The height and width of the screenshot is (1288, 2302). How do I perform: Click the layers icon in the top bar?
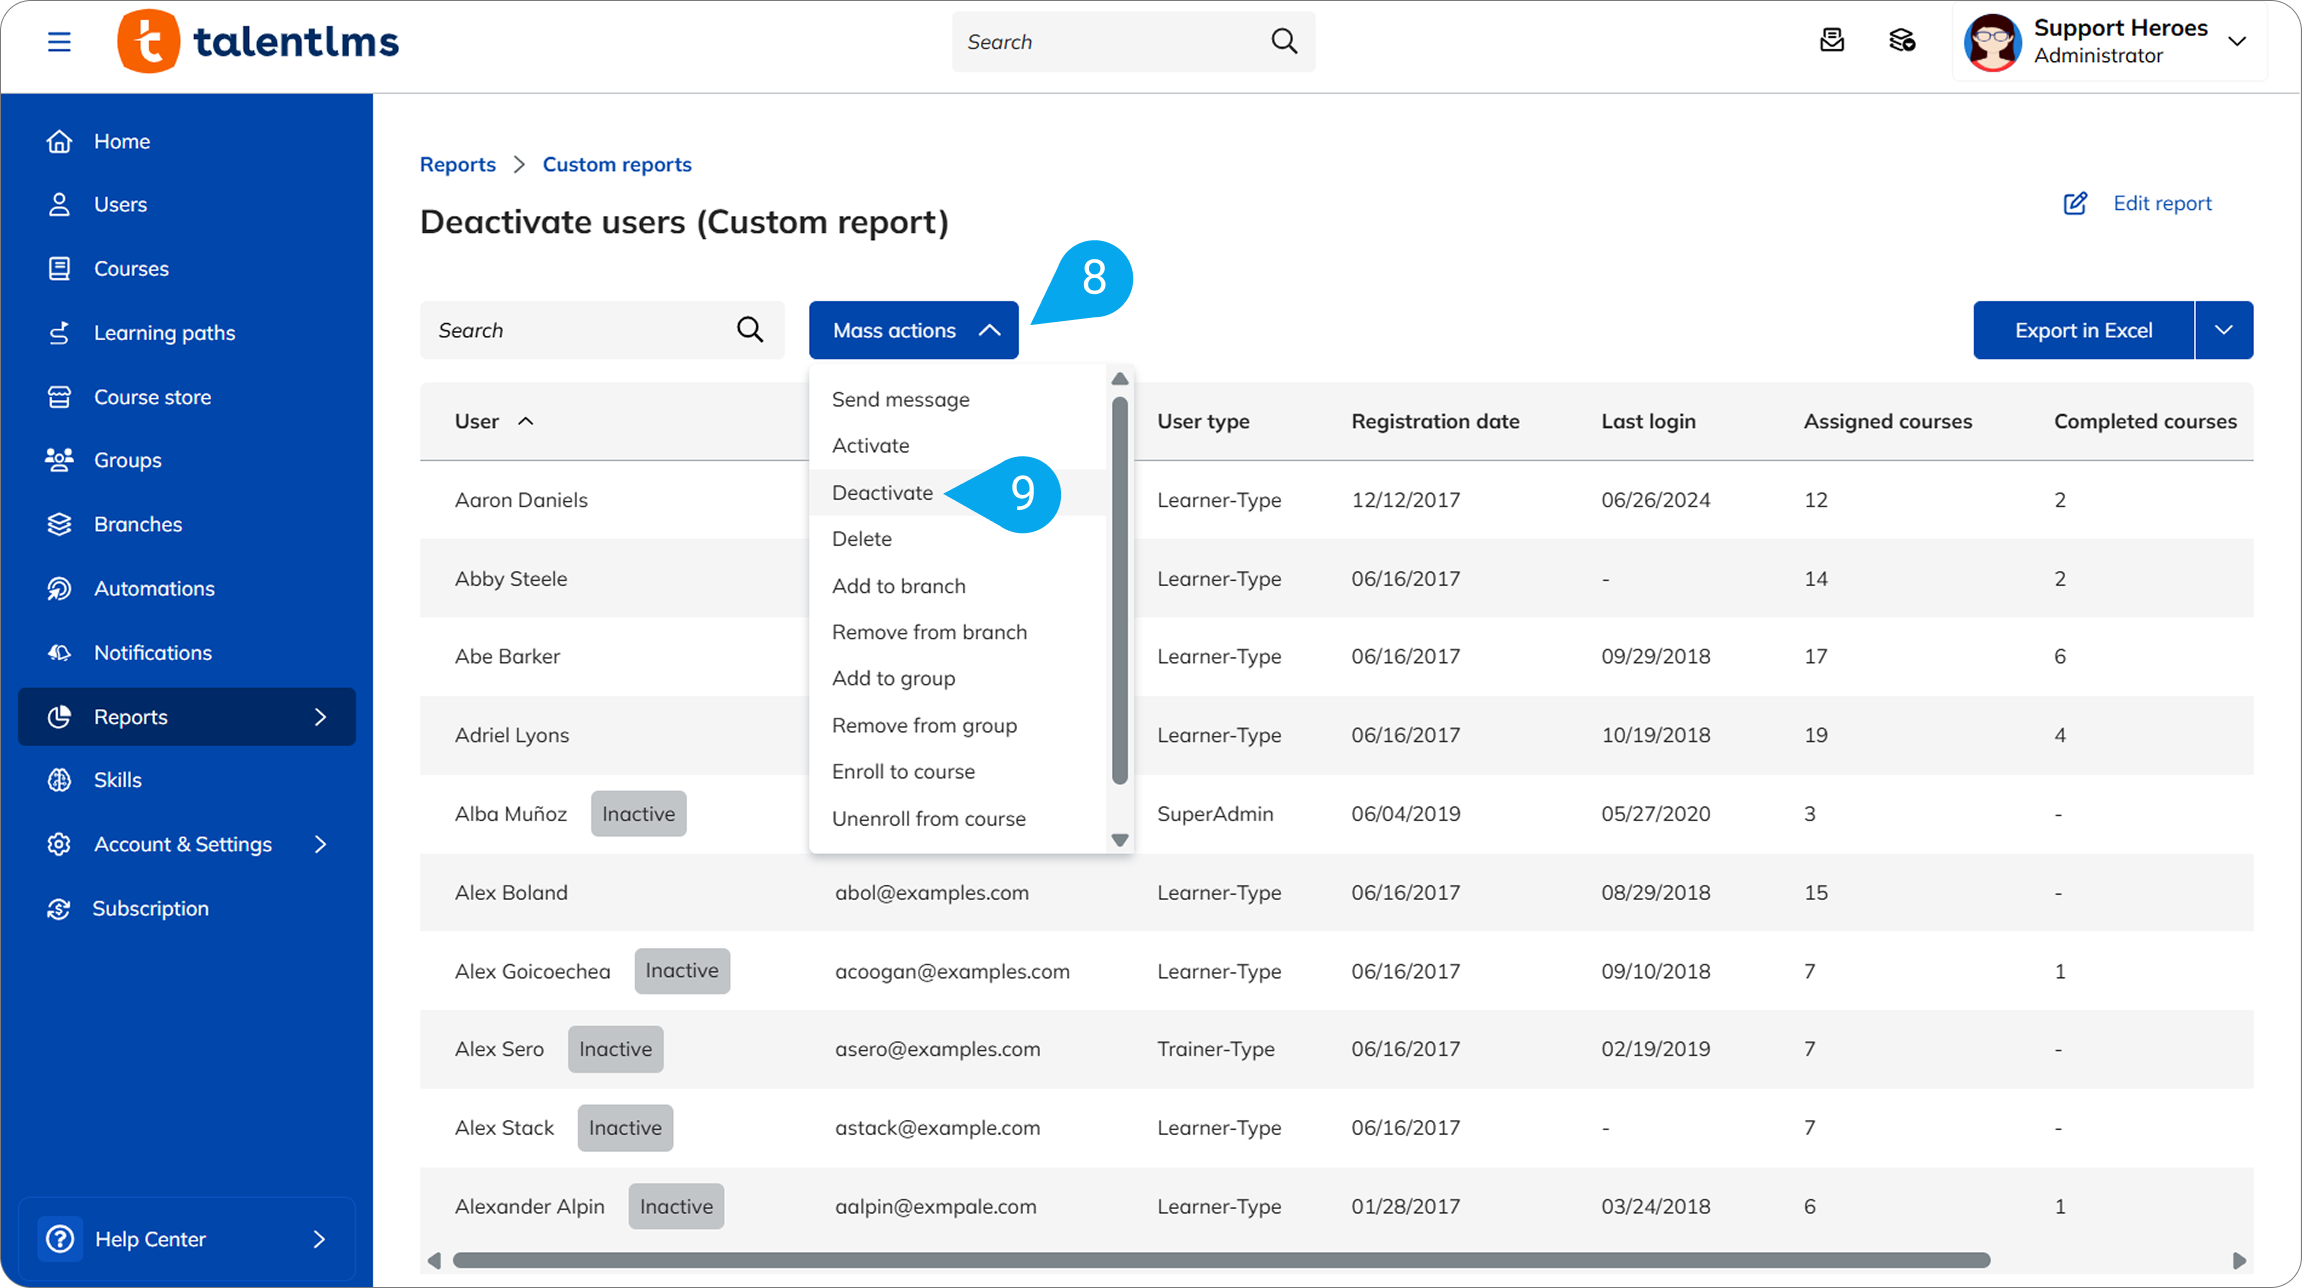pyautogui.click(x=1901, y=41)
